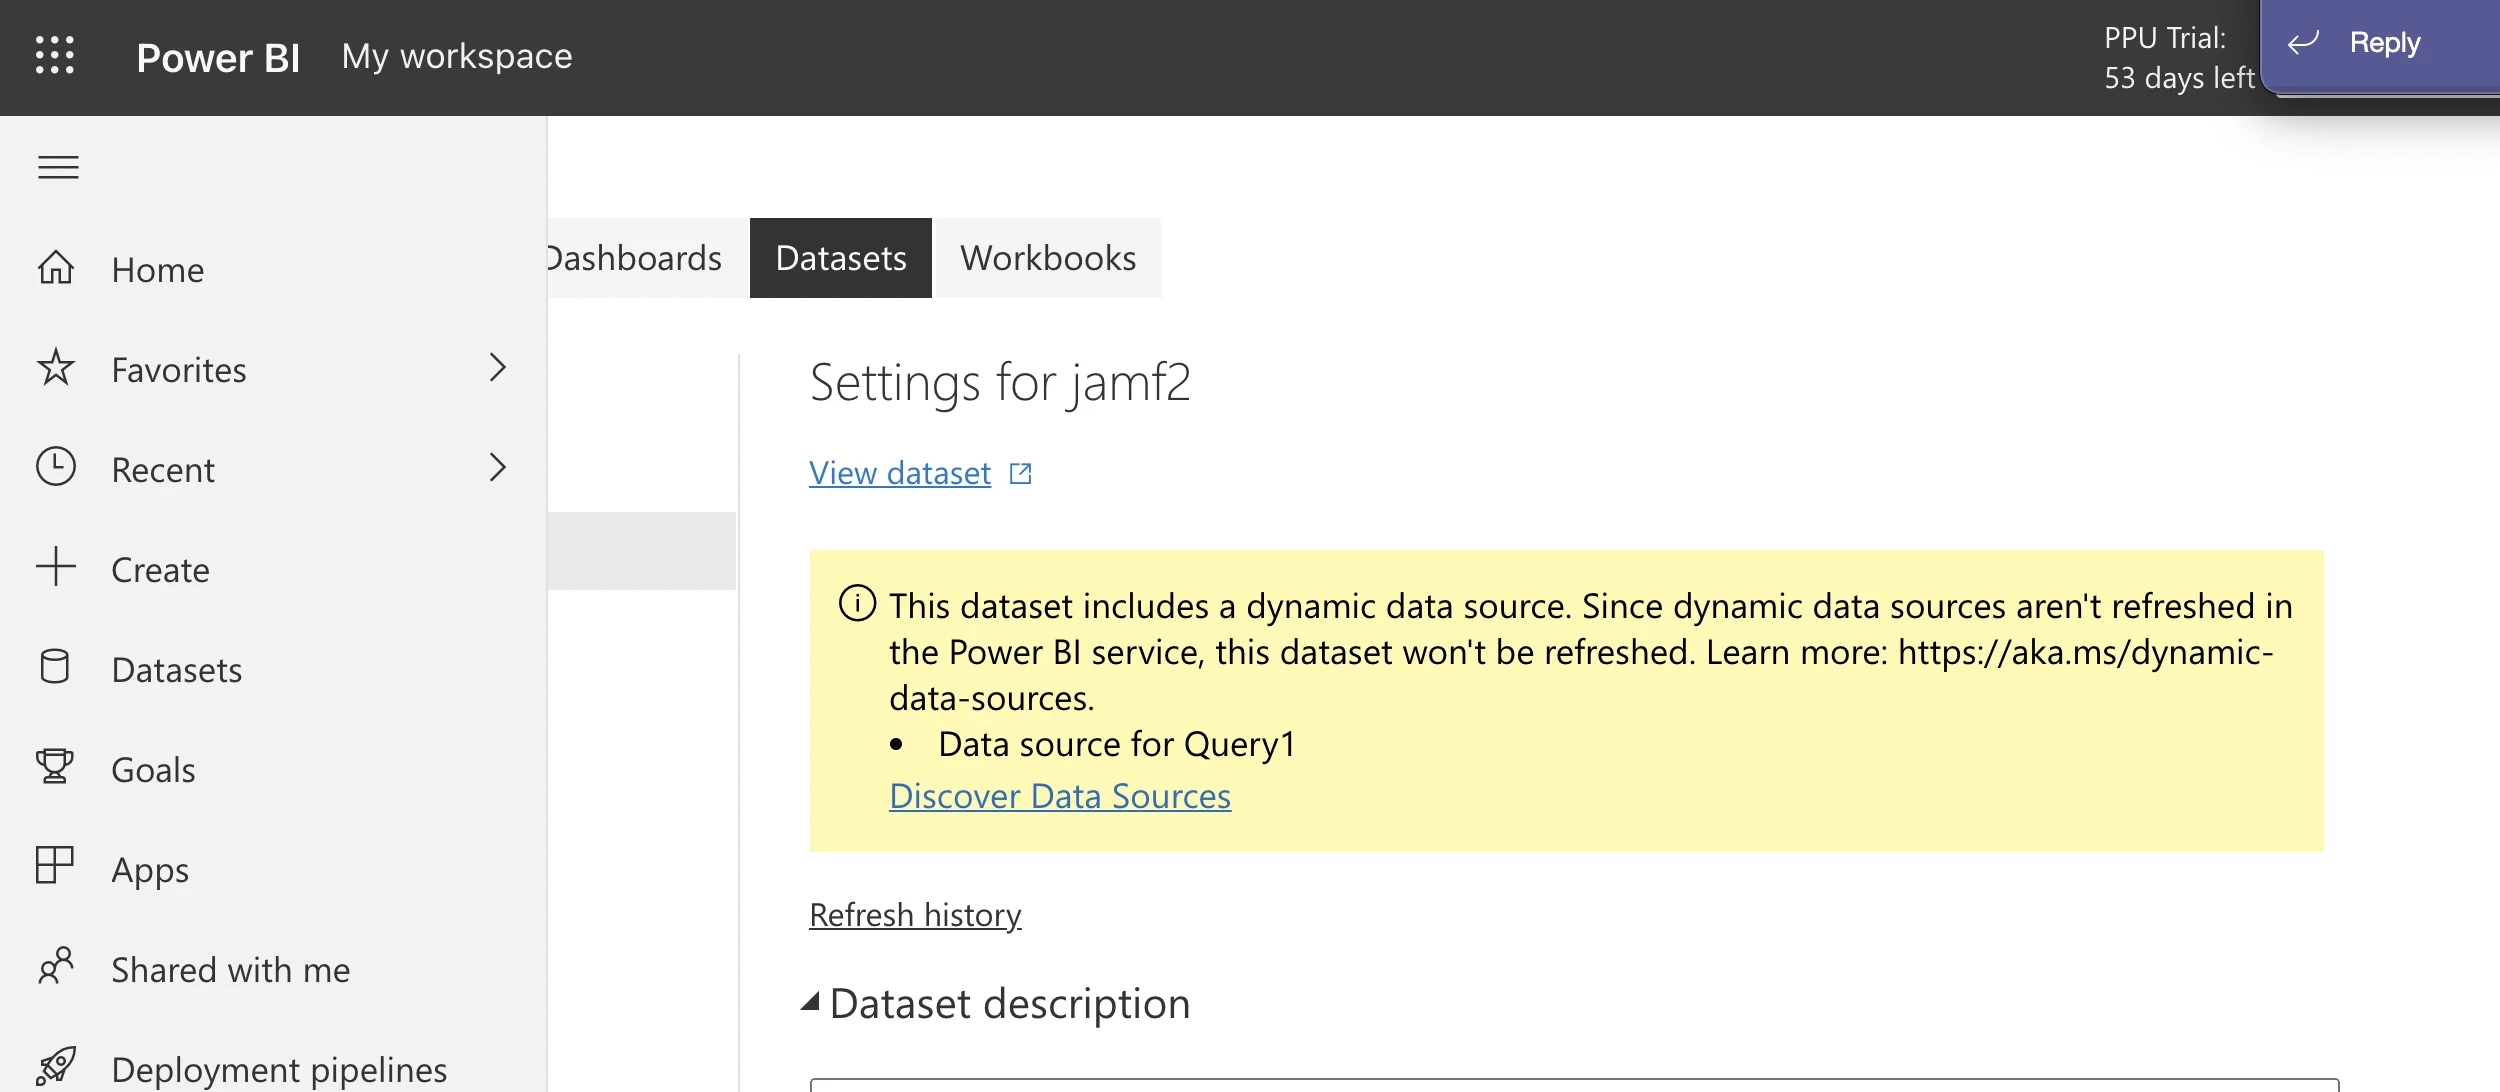This screenshot has width=2500, height=1092.
Task: Click the Favorites star icon
Action: coord(56,368)
